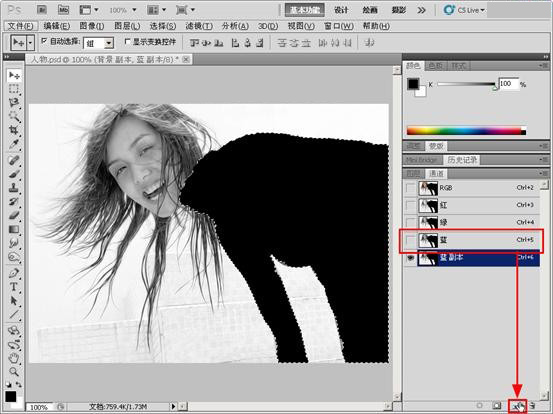Show the RGB channel visibility
Screen dimensions: 553x414
(x=410, y=188)
